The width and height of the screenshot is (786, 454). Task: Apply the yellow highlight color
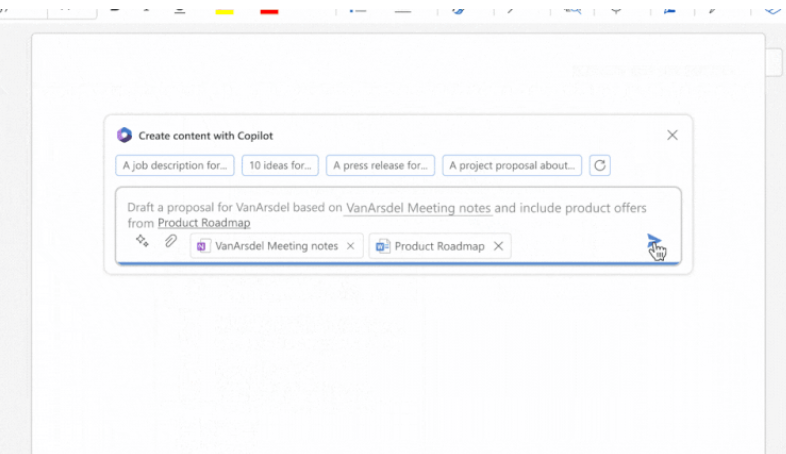(224, 9)
